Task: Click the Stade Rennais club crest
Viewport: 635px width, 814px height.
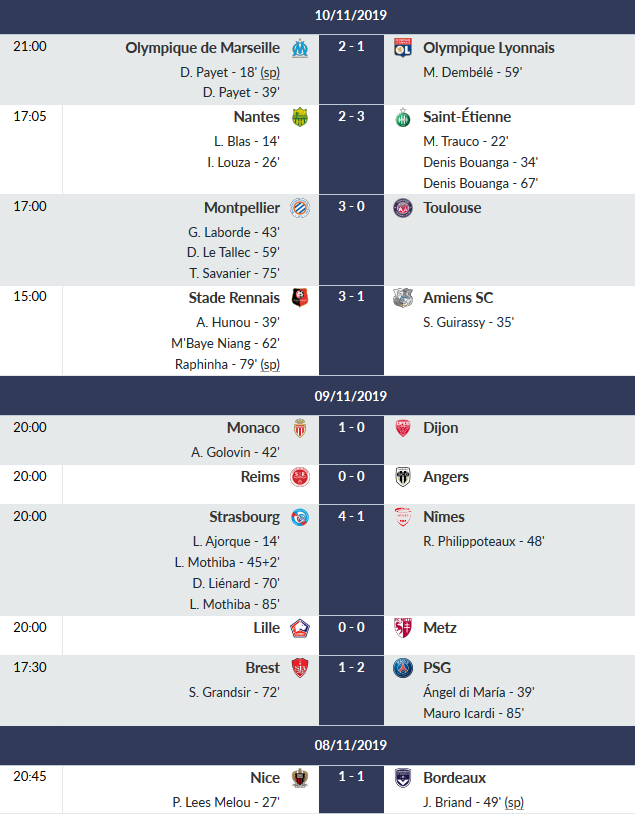Action: (x=299, y=298)
